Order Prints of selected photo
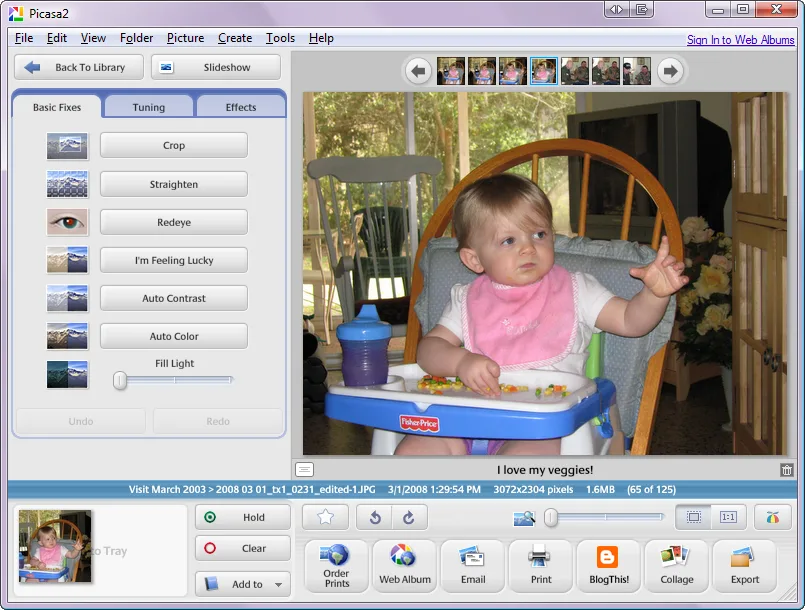Viewport: 805px width, 610px height. point(336,565)
